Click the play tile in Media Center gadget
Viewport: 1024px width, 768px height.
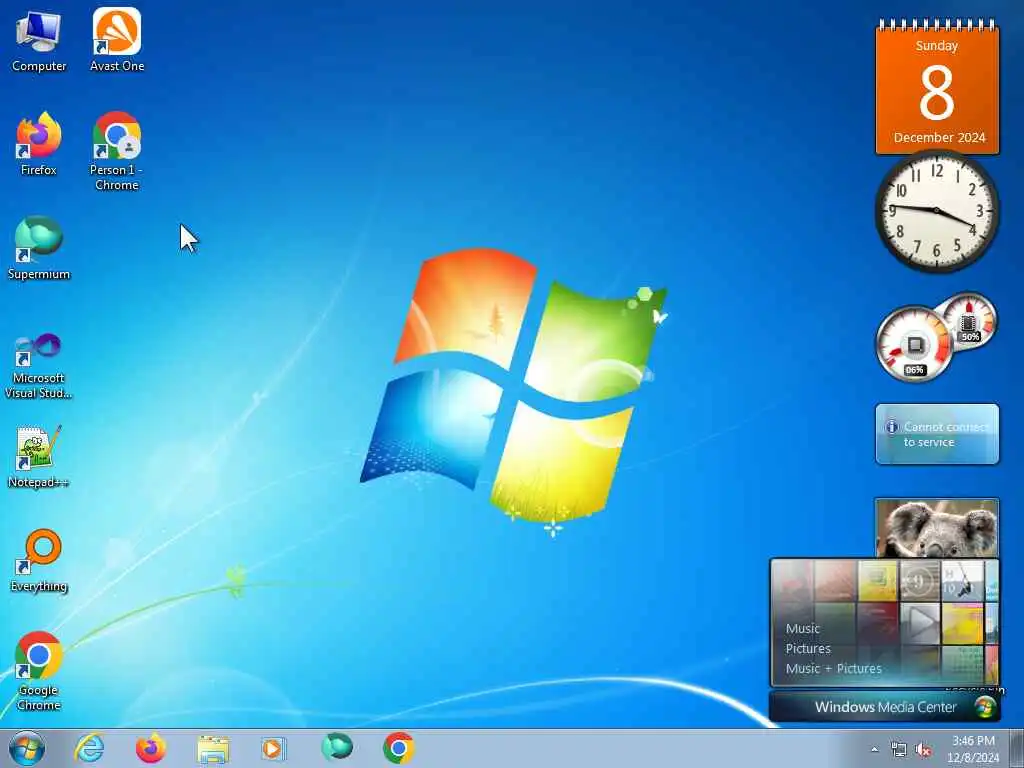tap(920, 623)
